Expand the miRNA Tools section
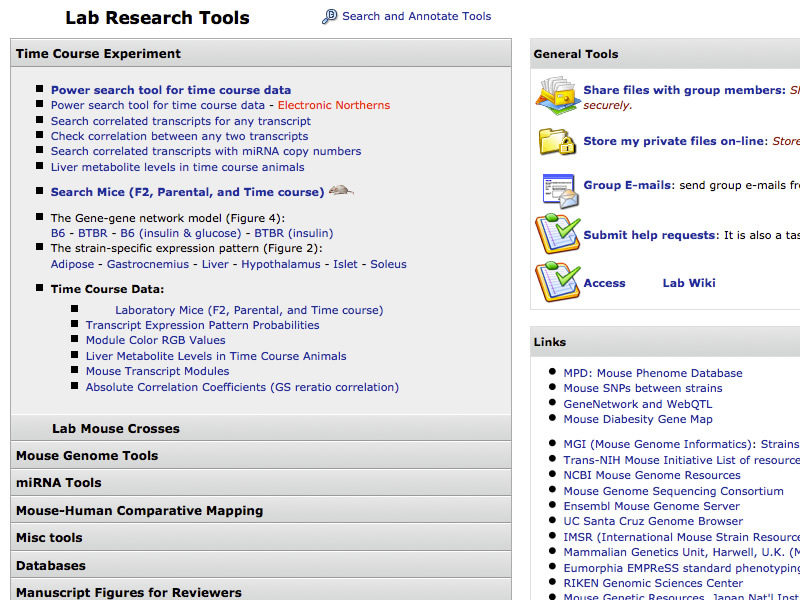The height and width of the screenshot is (600, 800). 59,483
